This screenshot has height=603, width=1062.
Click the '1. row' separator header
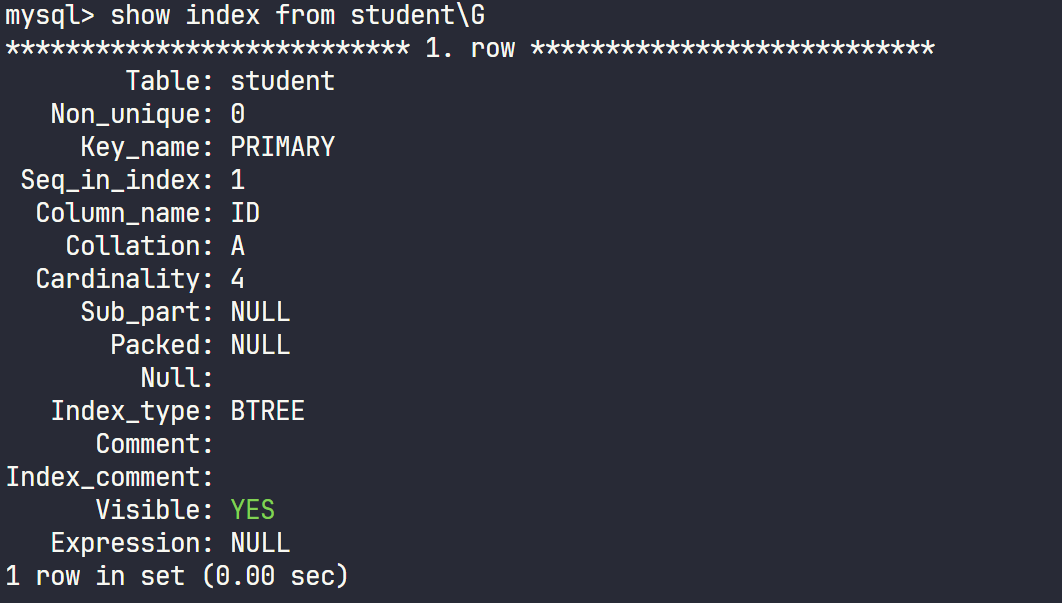tap(469, 48)
